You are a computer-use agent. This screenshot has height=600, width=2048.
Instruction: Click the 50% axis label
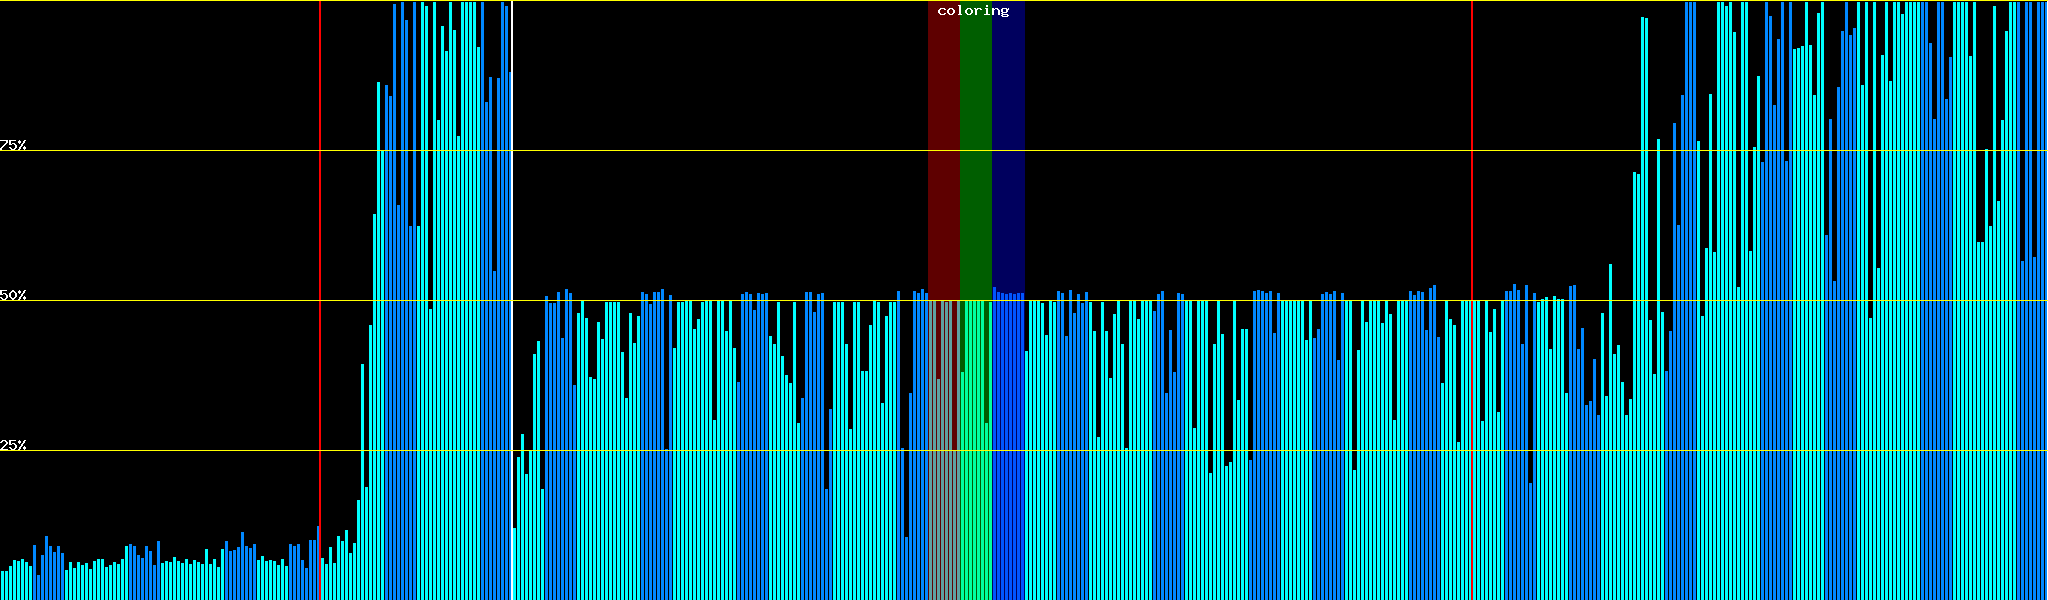[x=13, y=296]
